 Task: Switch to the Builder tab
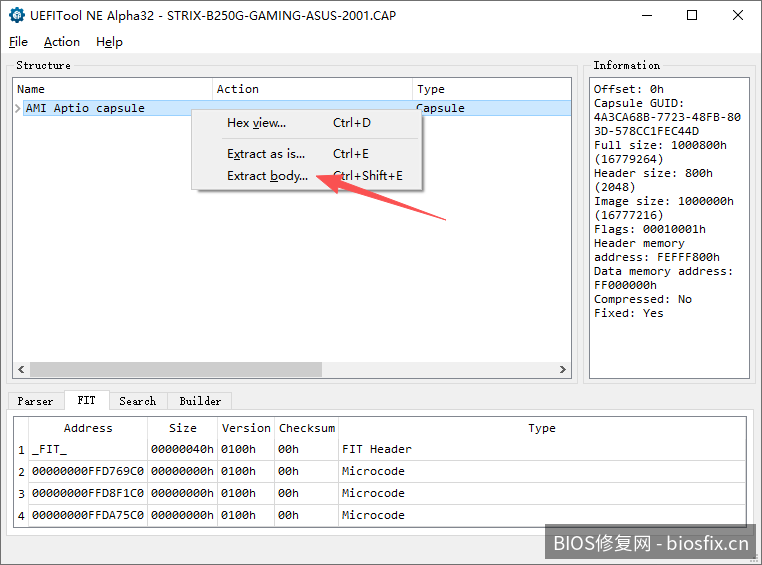click(x=200, y=401)
